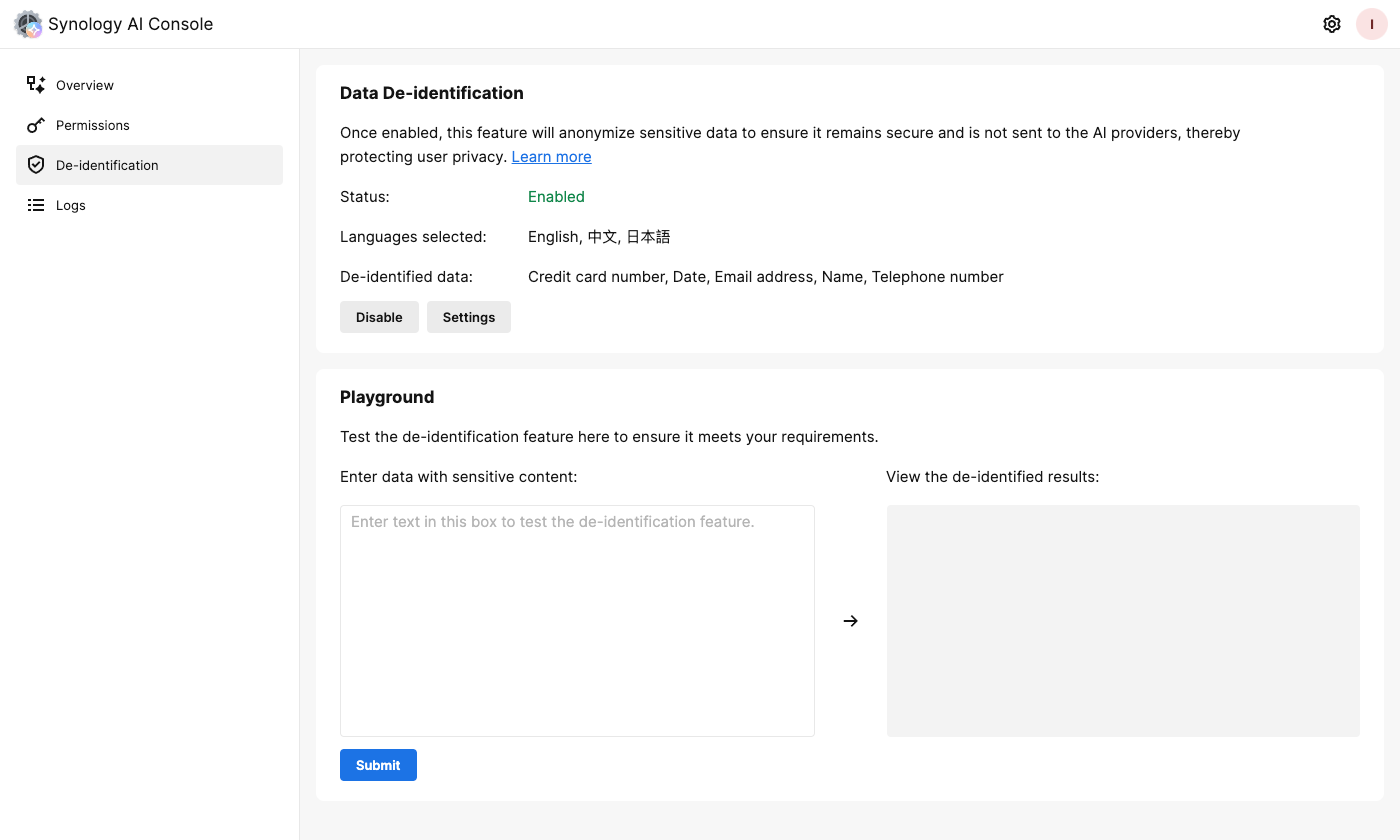Disable the data de-identification feature
The image size is (1400, 840).
379,317
